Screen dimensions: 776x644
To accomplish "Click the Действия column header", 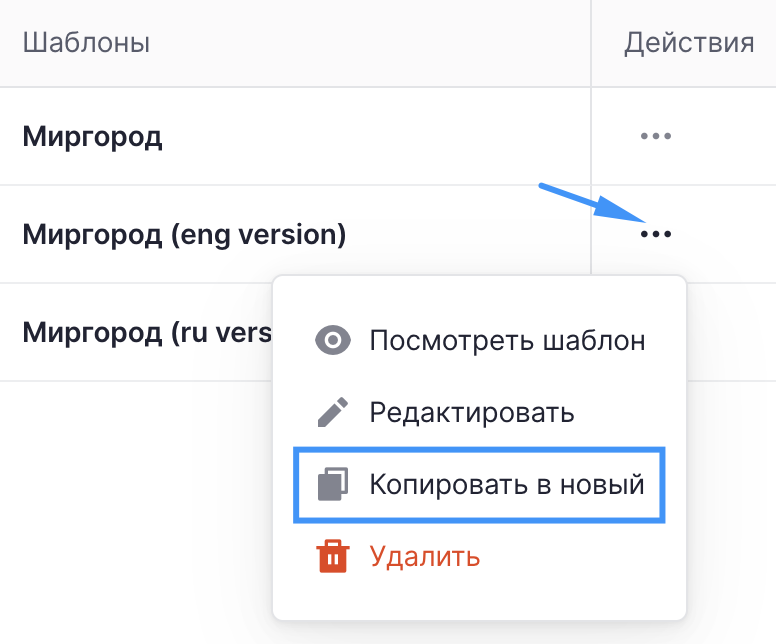I will [x=689, y=43].
